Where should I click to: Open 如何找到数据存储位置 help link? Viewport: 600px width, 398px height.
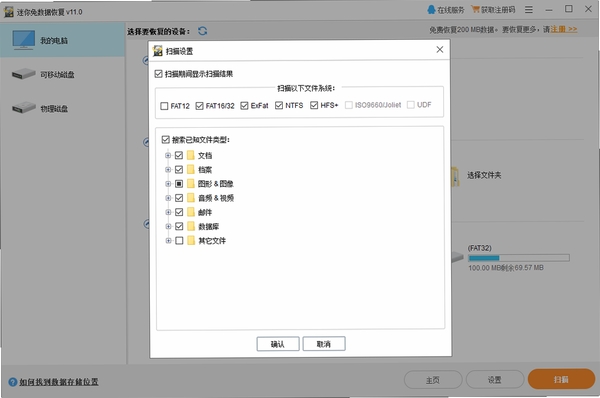[59, 382]
